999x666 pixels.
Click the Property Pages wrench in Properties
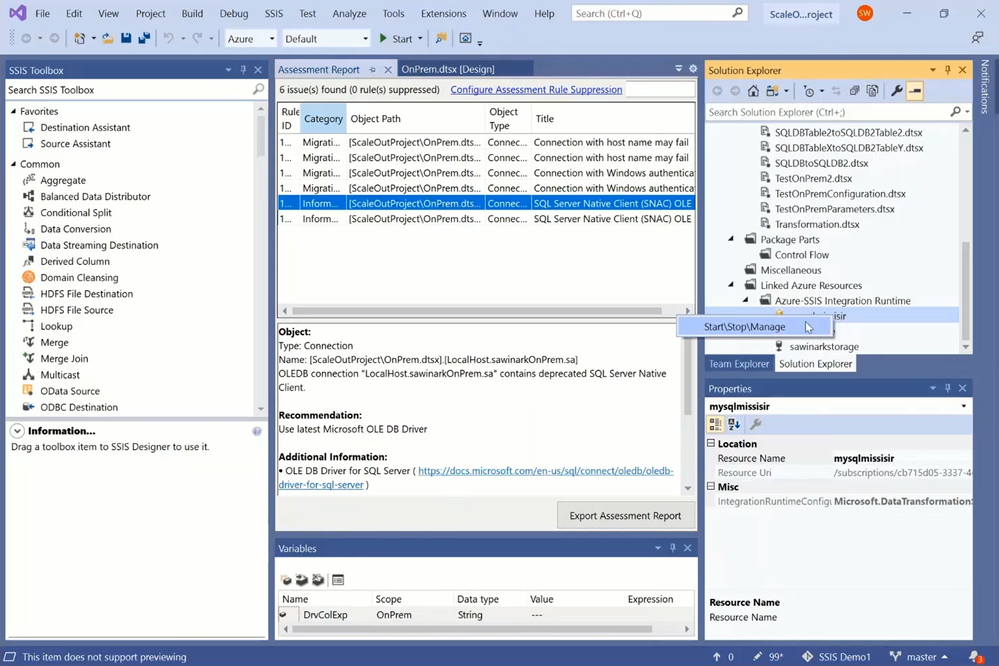point(756,424)
